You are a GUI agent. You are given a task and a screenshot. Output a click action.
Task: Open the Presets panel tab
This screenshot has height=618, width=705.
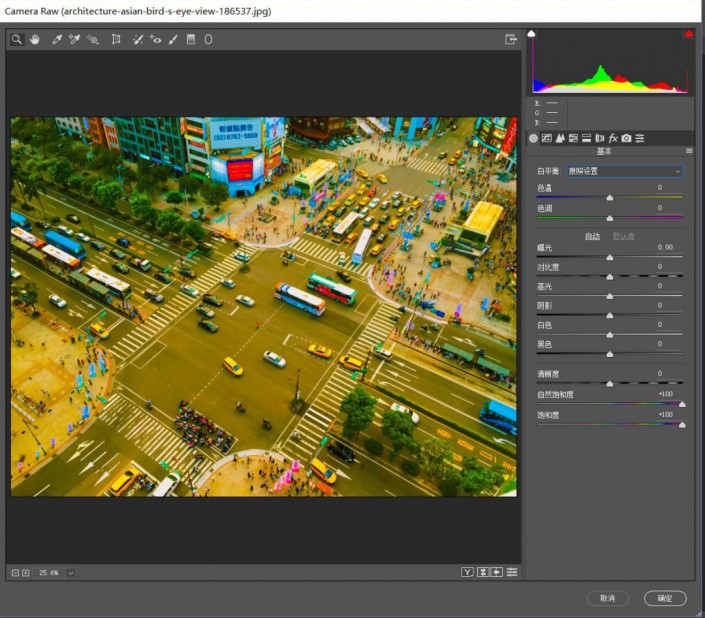(x=640, y=138)
